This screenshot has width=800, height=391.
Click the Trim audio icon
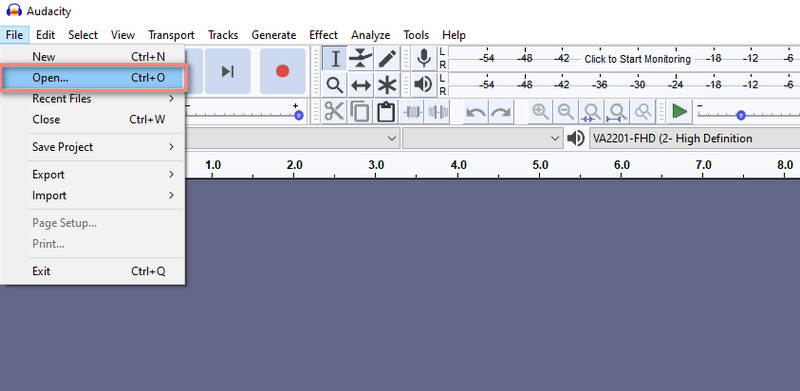[x=412, y=111]
